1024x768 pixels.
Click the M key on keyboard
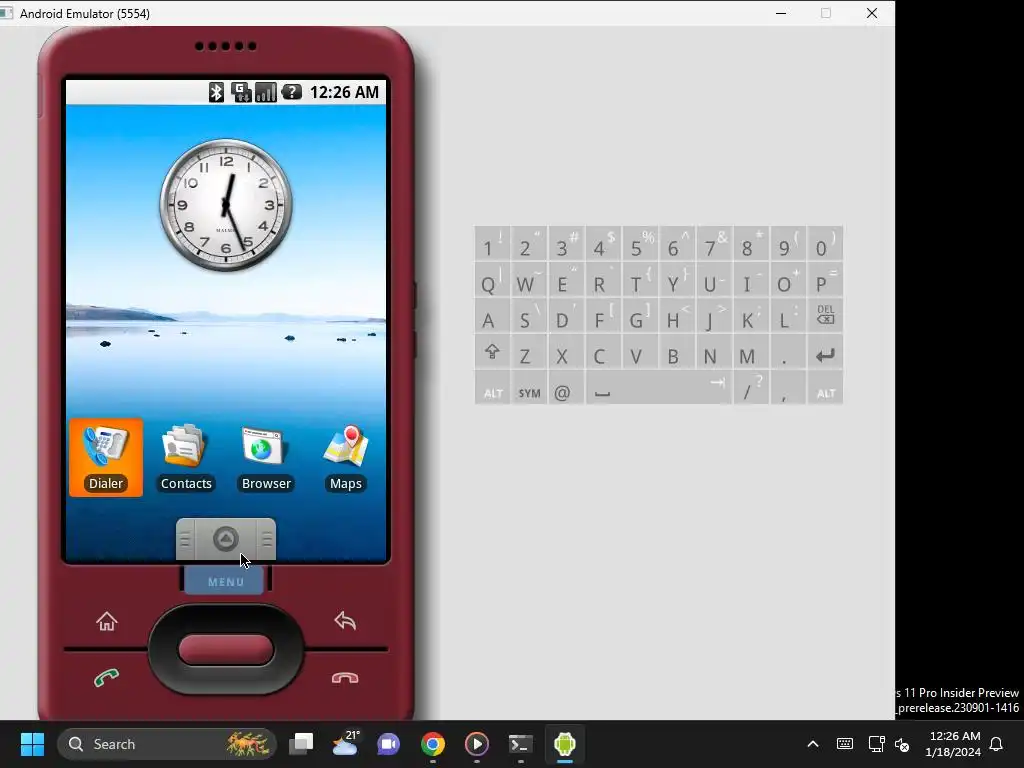[751, 352]
